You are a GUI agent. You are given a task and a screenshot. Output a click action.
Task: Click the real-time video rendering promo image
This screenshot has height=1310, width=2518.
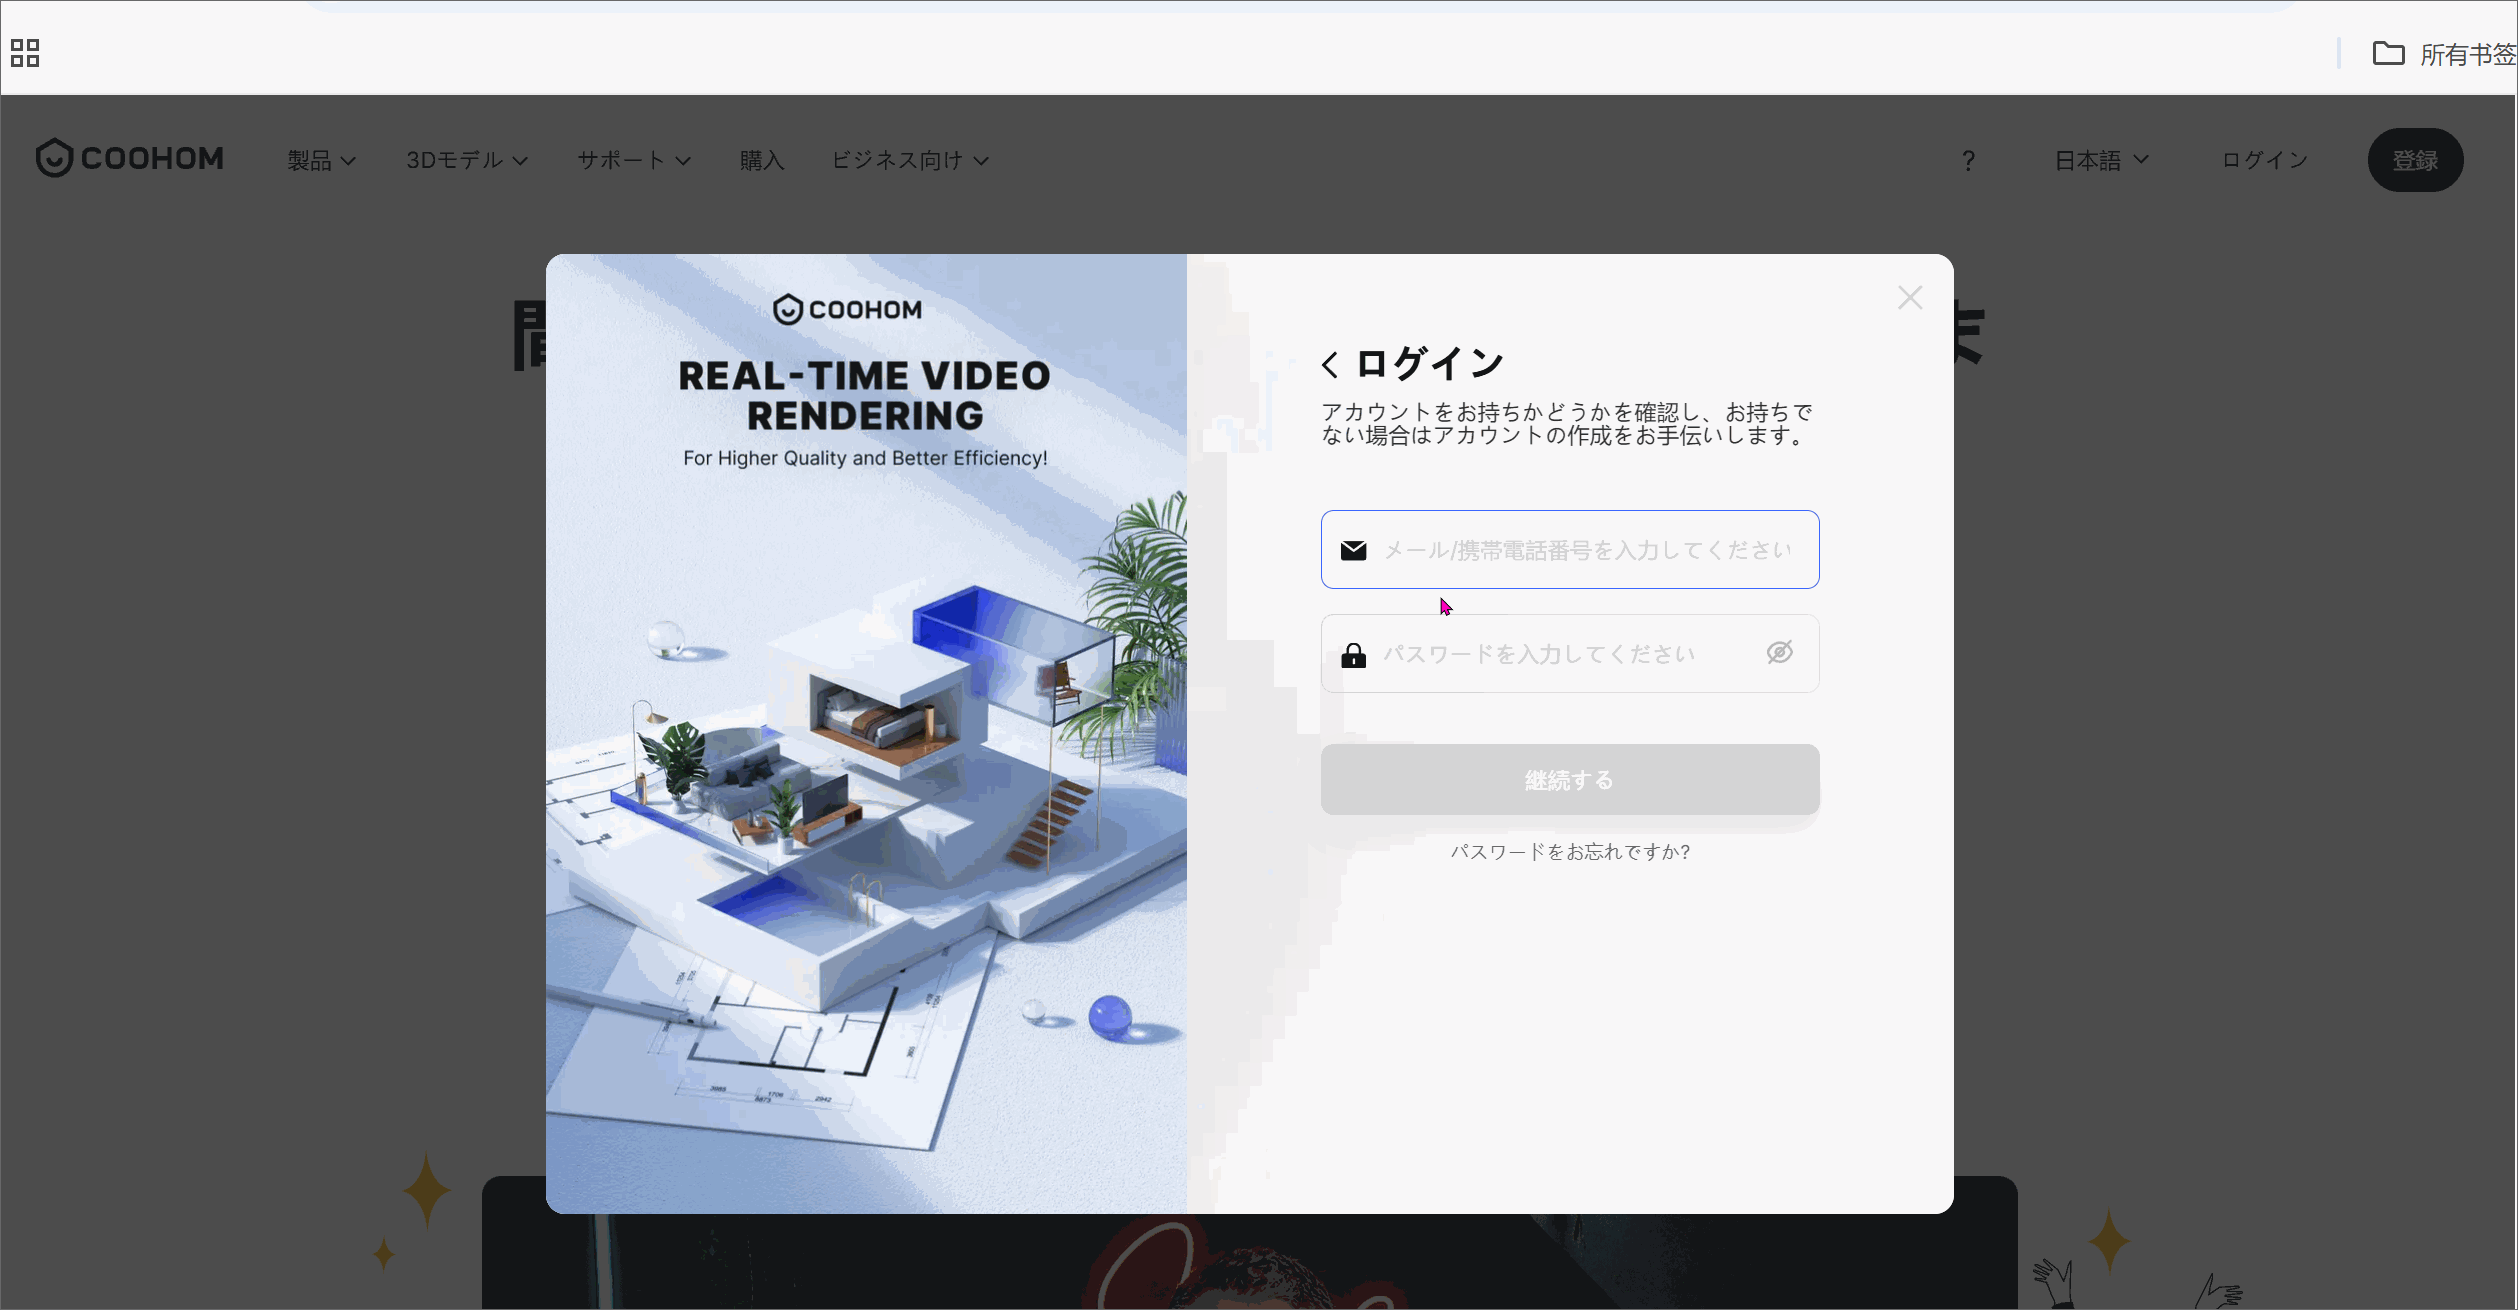[x=866, y=734]
